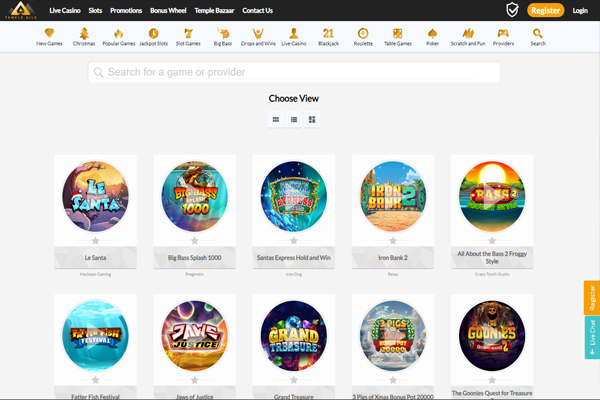Switch to mosaic view layout

pyautogui.click(x=312, y=119)
